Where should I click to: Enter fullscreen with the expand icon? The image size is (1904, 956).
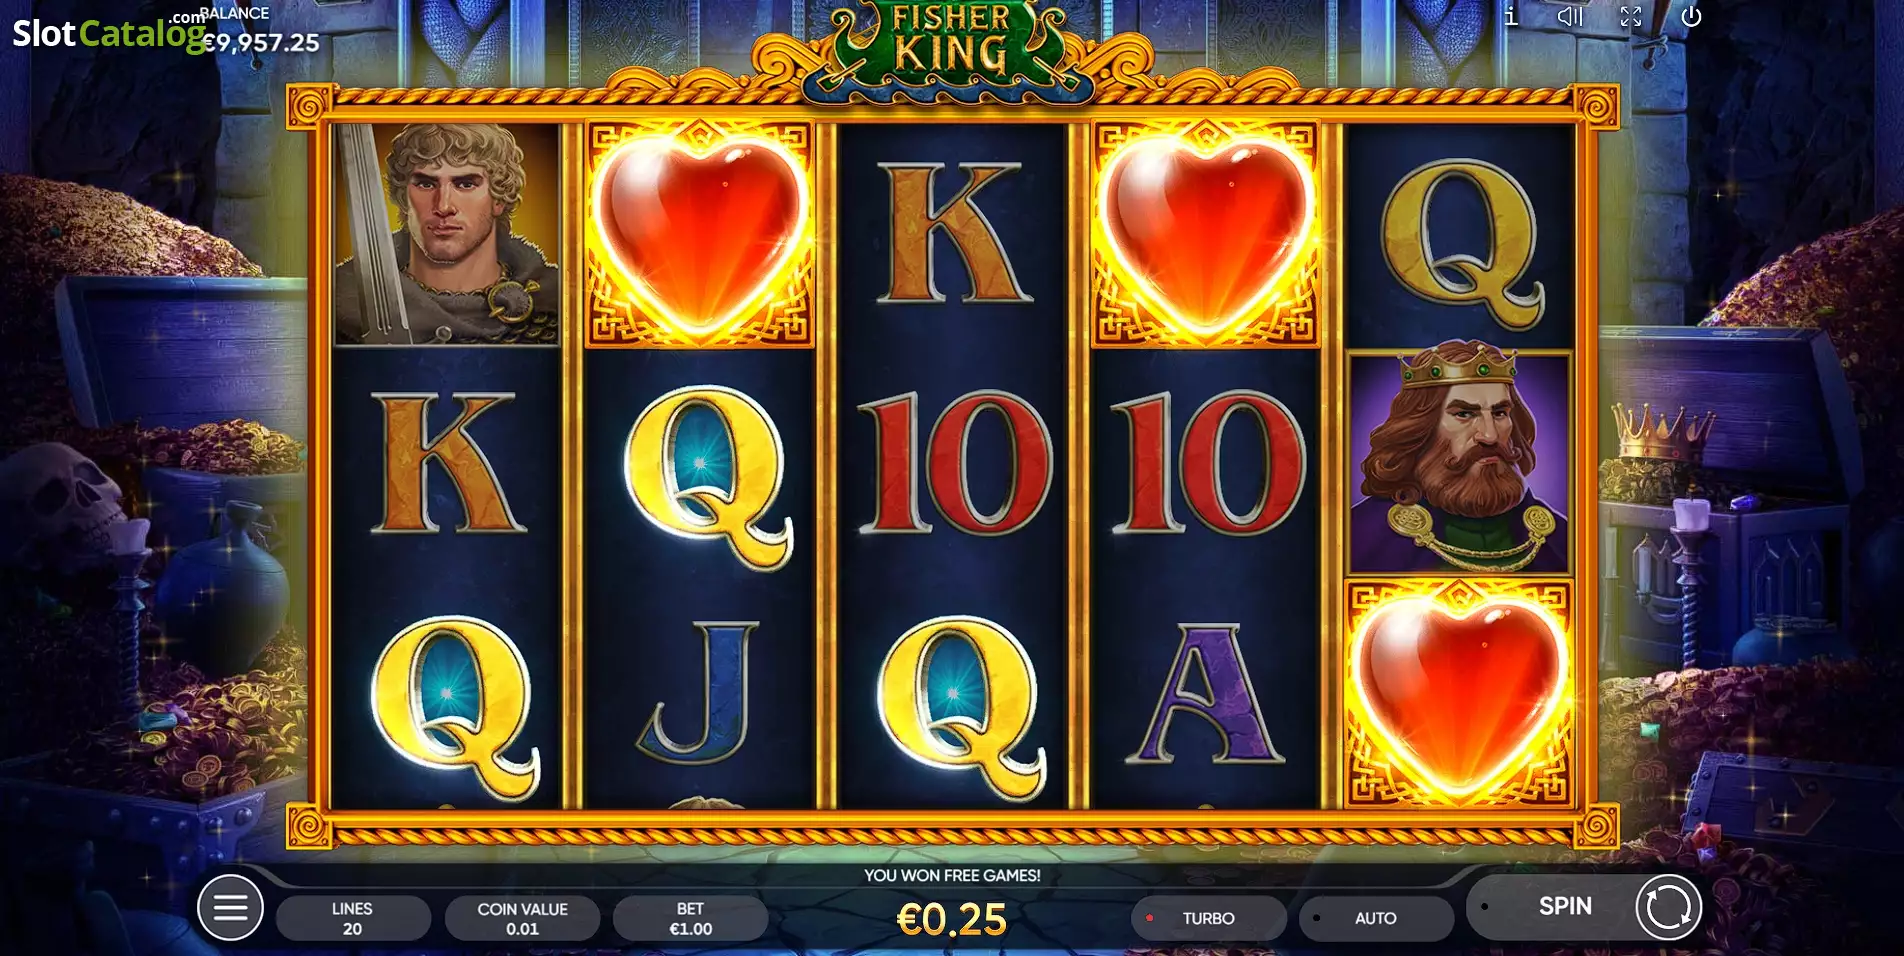(x=1631, y=16)
